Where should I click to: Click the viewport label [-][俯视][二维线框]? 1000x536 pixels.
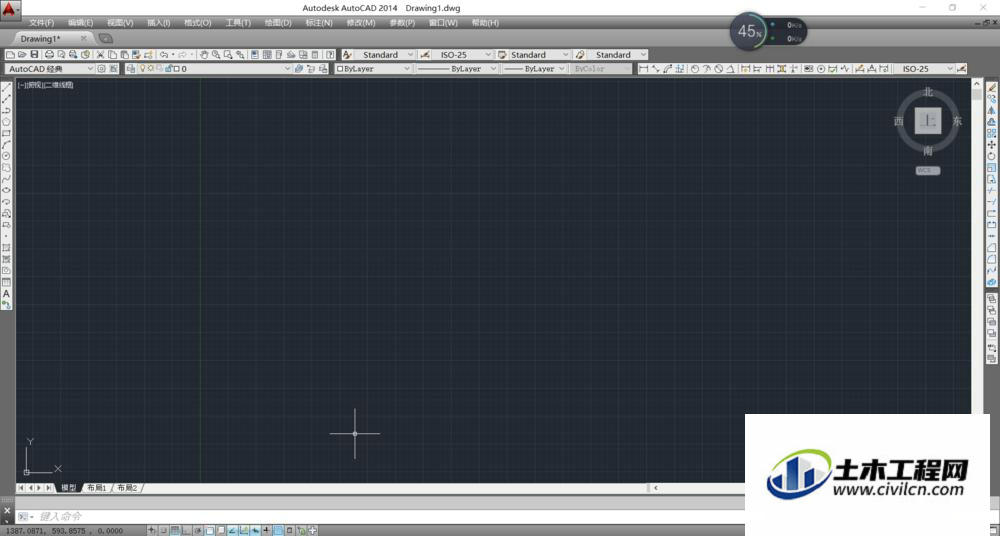(x=46, y=85)
